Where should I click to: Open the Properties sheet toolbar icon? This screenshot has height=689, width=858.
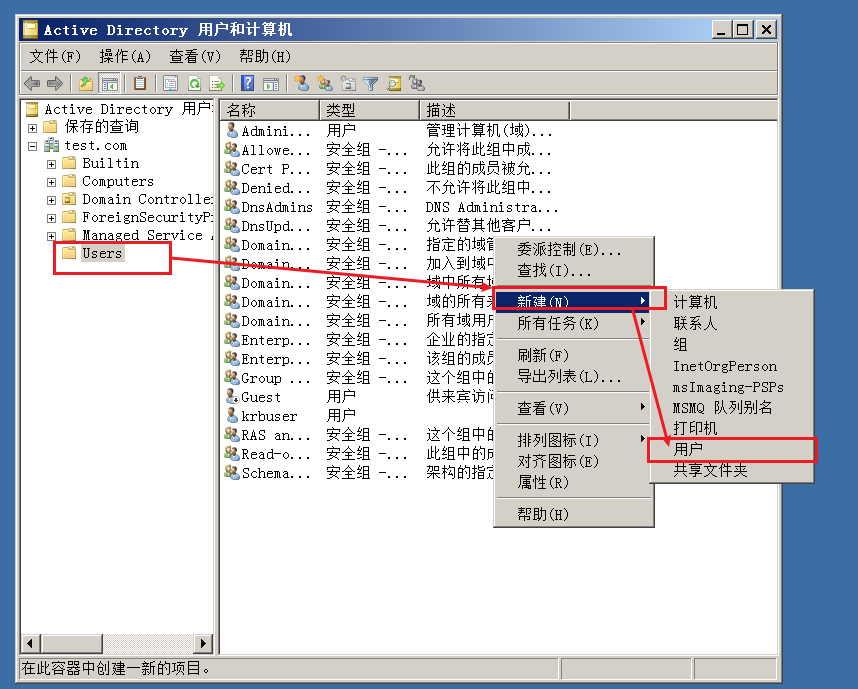pos(171,84)
